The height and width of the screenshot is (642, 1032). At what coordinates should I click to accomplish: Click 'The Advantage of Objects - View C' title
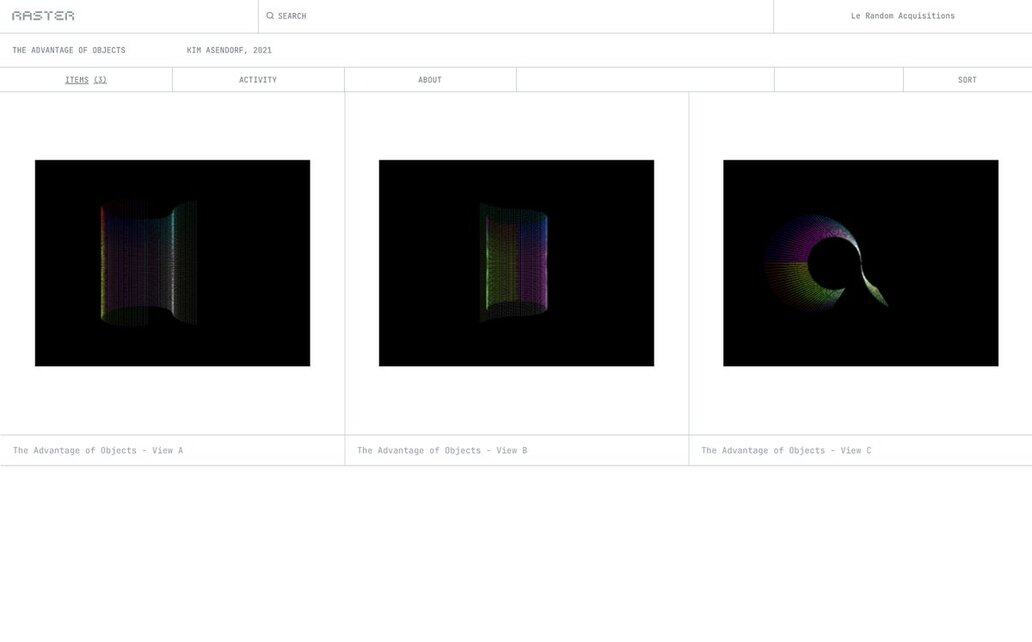(x=786, y=451)
